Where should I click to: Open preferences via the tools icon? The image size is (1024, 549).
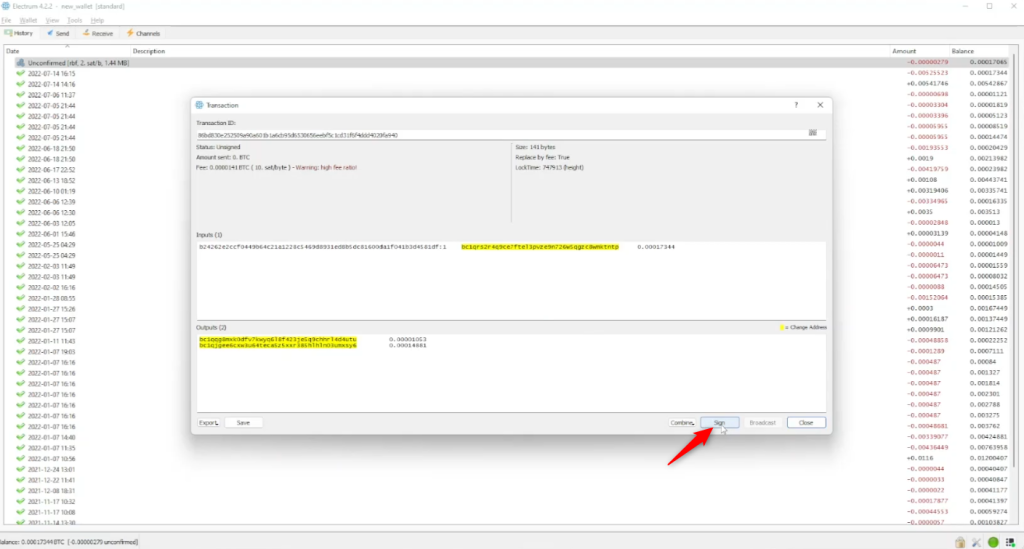976,542
